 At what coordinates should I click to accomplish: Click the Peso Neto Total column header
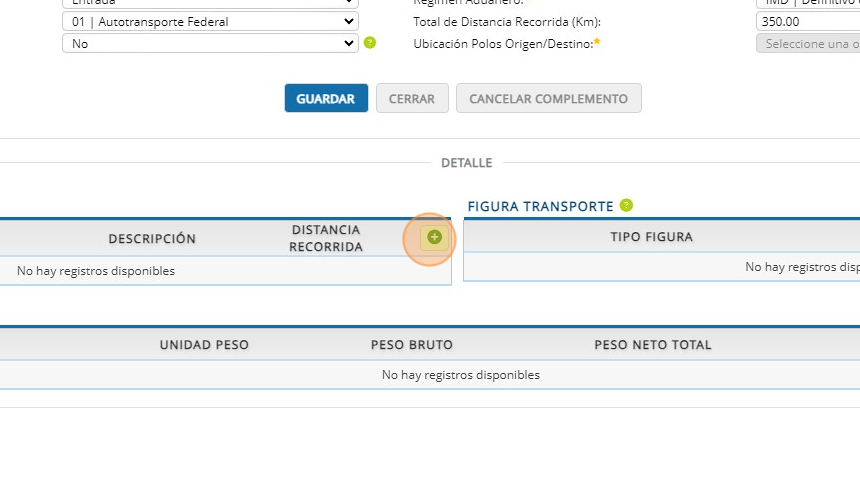point(653,345)
